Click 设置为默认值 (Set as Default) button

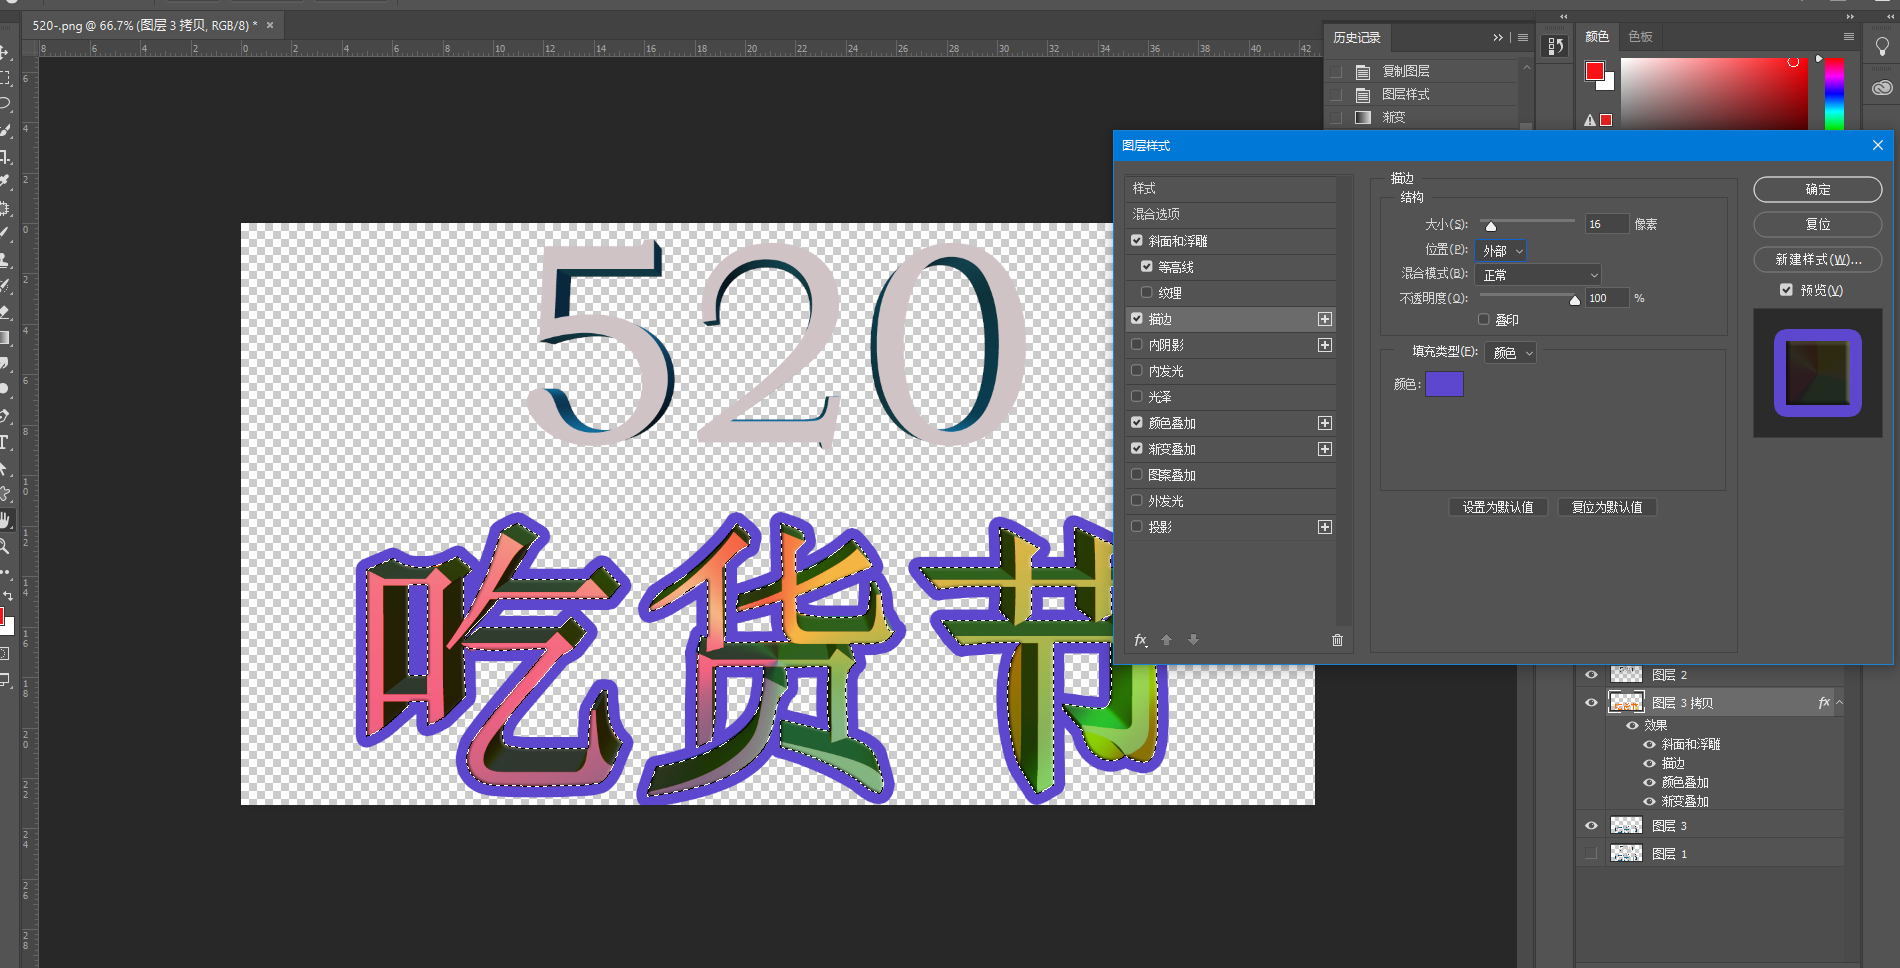click(1498, 507)
